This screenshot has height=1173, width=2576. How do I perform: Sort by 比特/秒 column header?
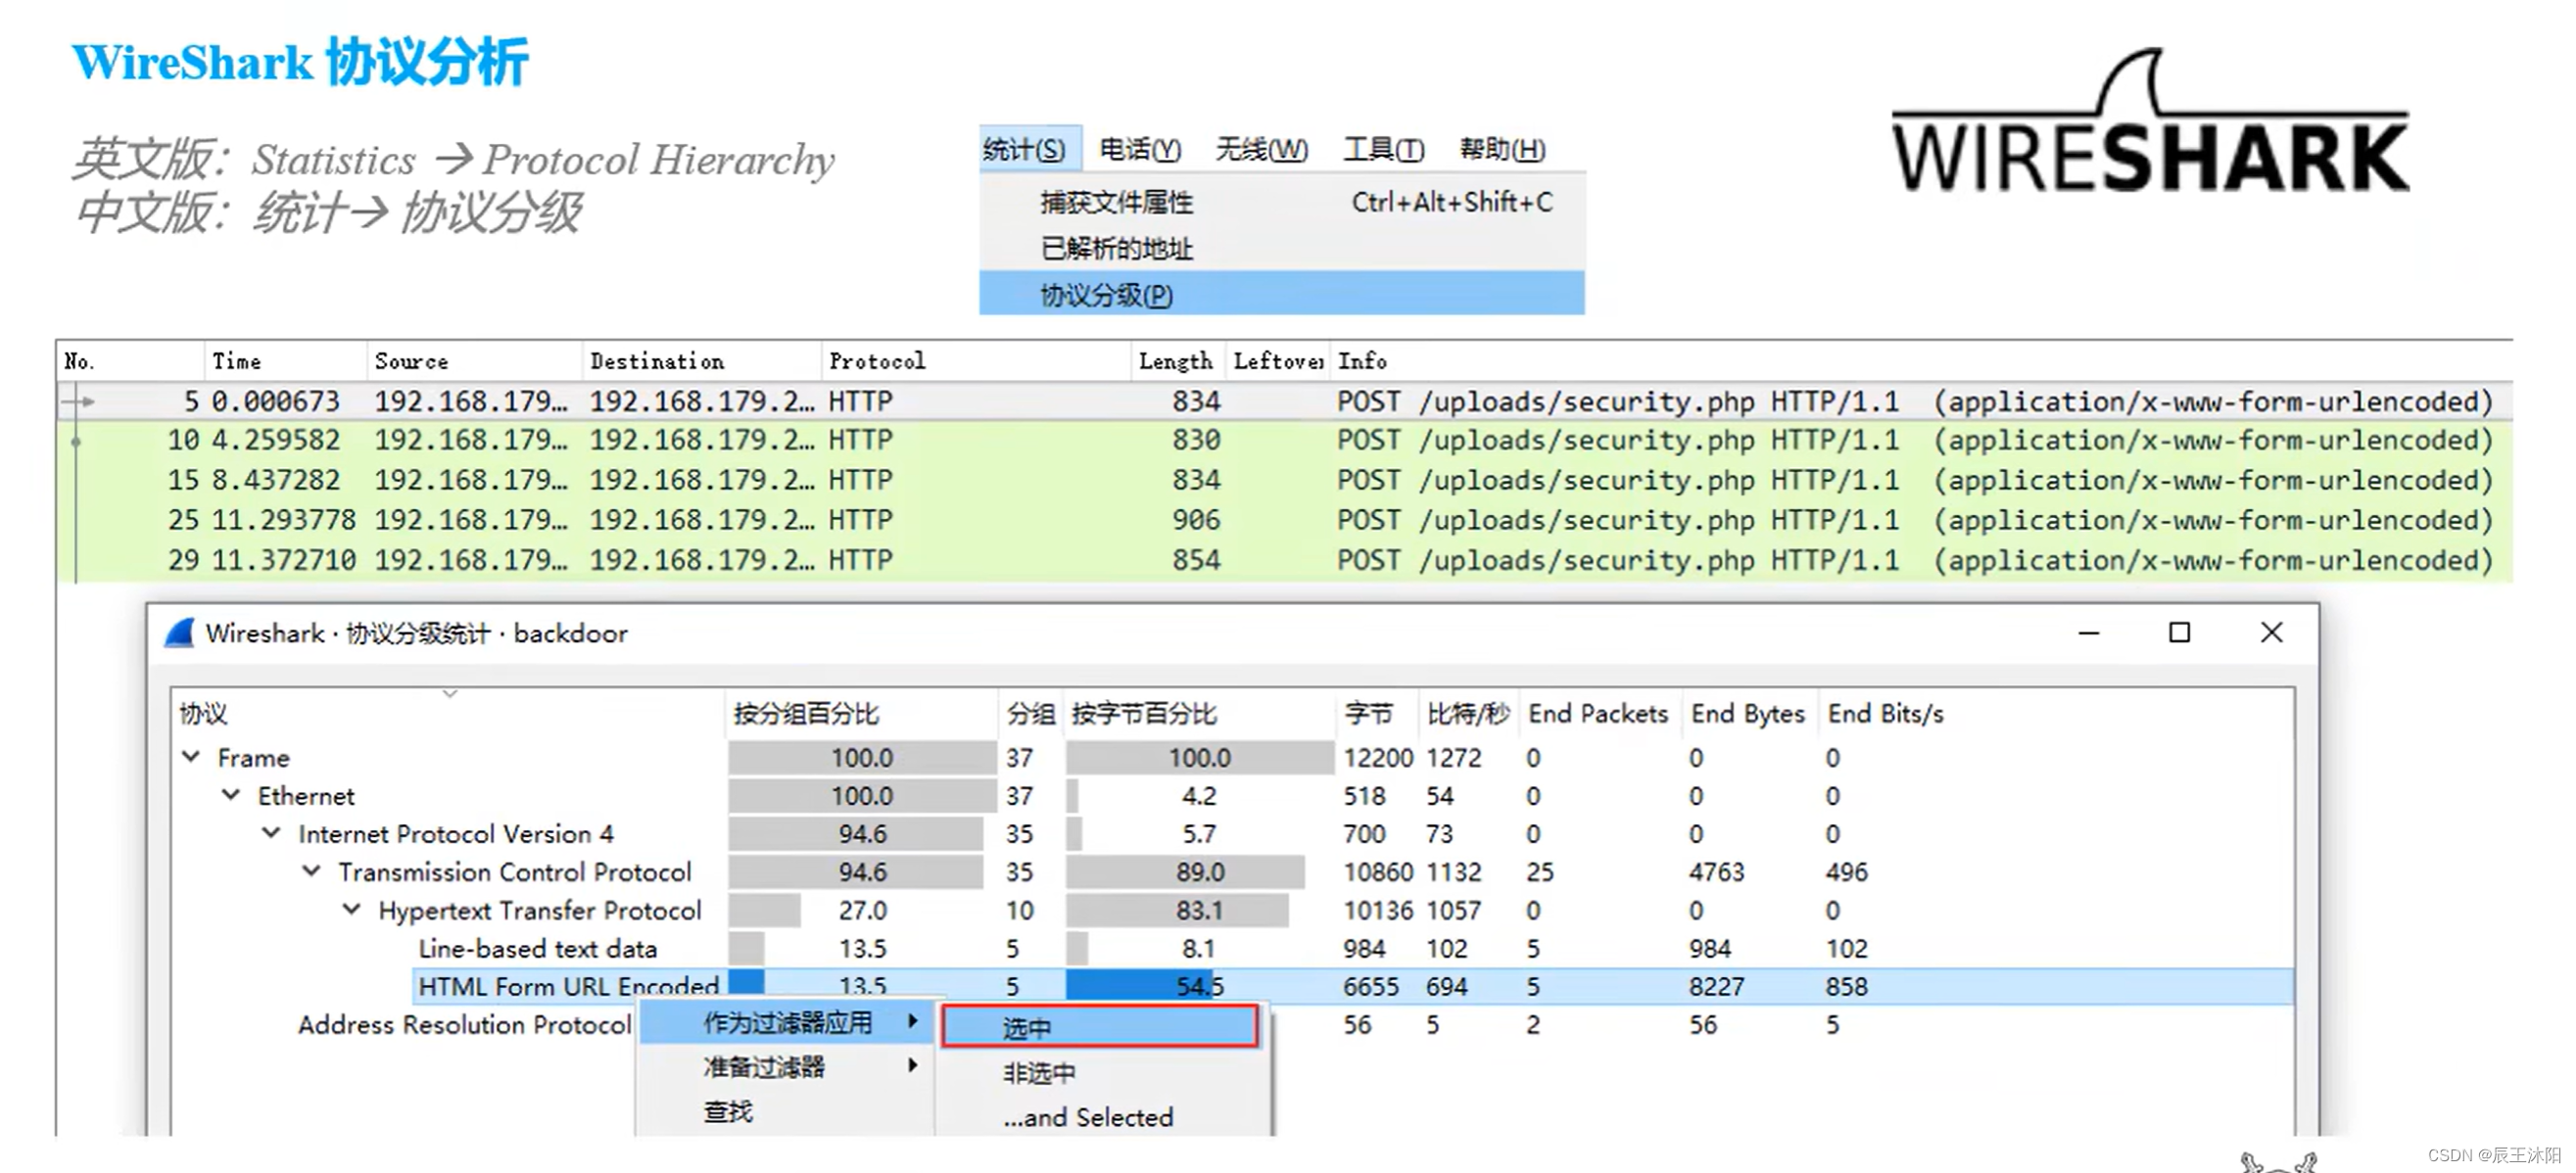click(x=1468, y=713)
